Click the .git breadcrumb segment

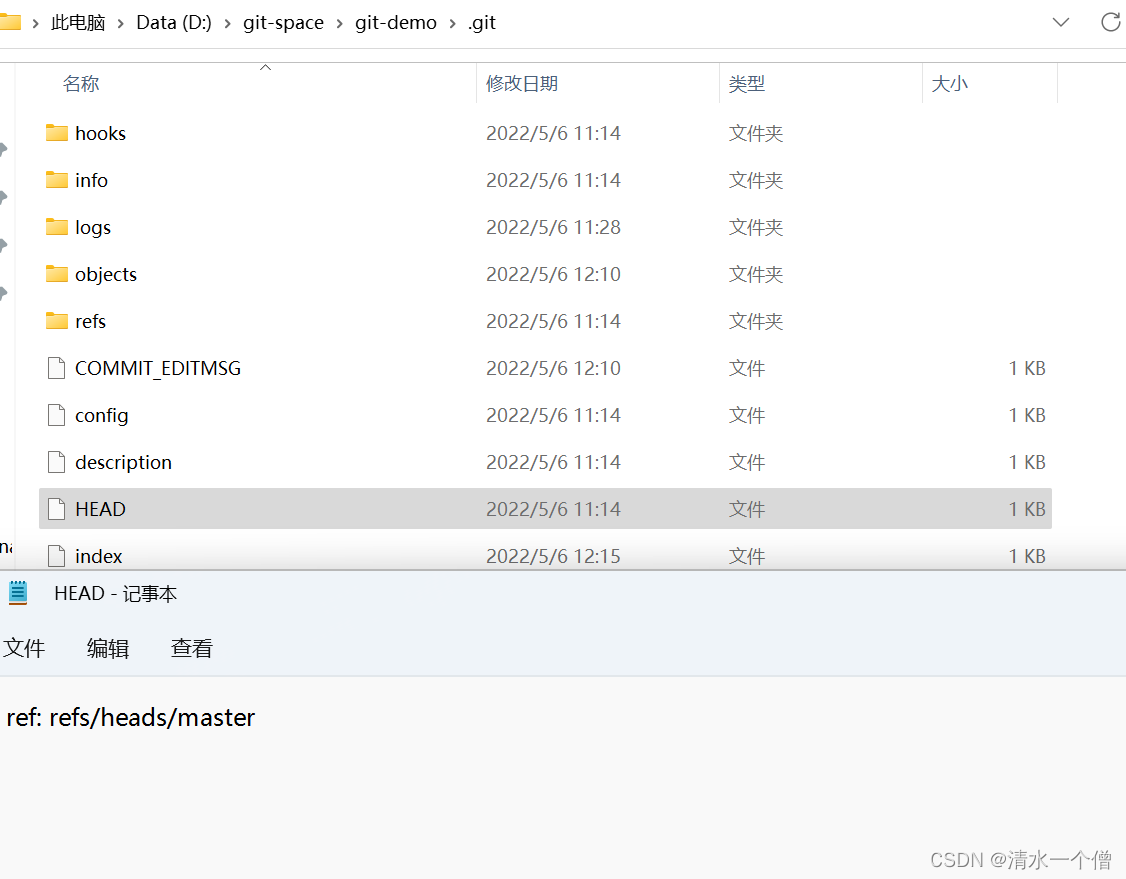click(x=482, y=22)
